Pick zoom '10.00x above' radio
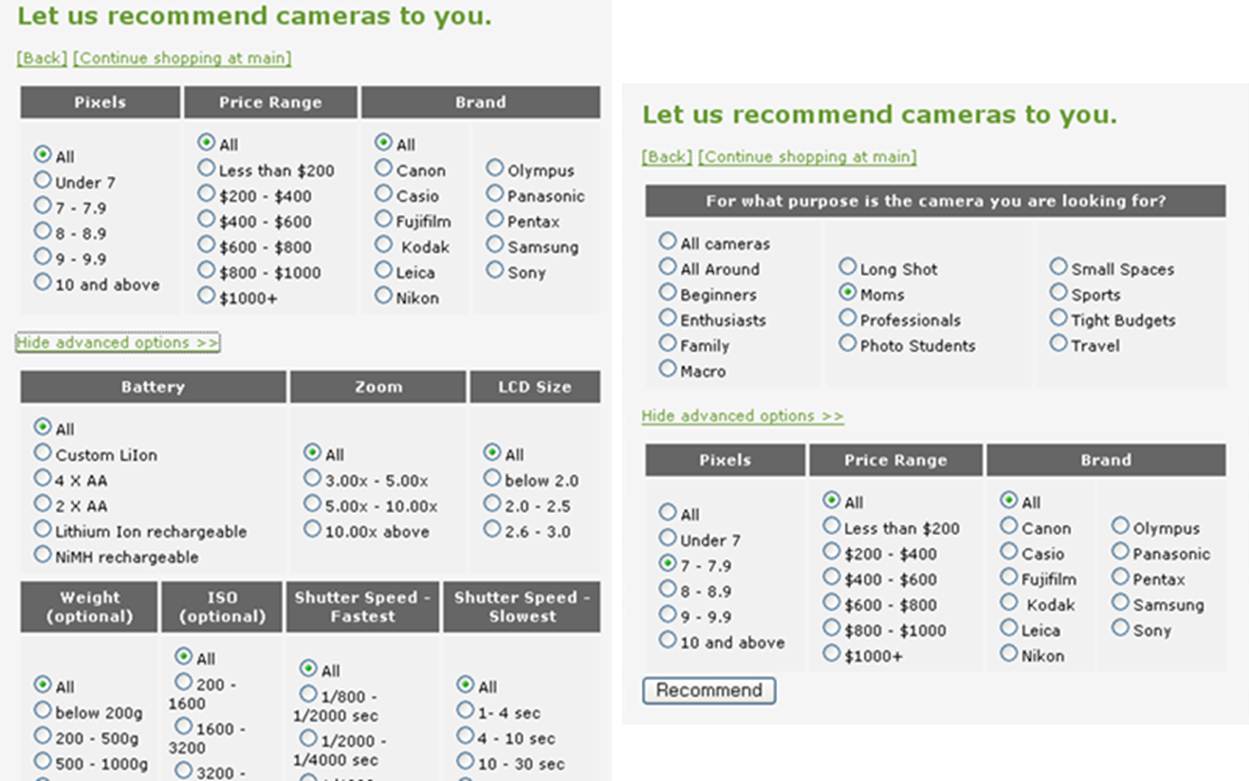This screenshot has width=1249, height=781. [312, 529]
